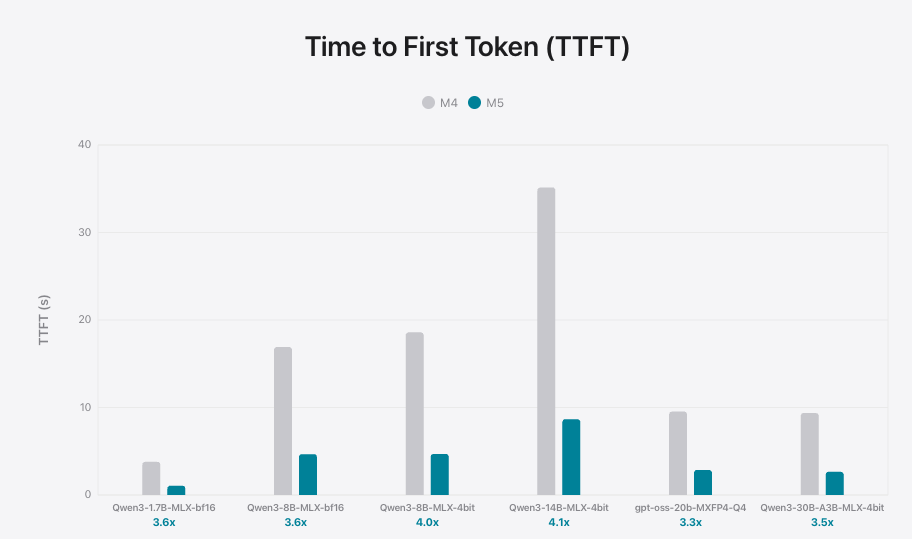Click M4 bar for Qwen3-8B-MLX-bf16
912x539 pixels.
(283, 421)
